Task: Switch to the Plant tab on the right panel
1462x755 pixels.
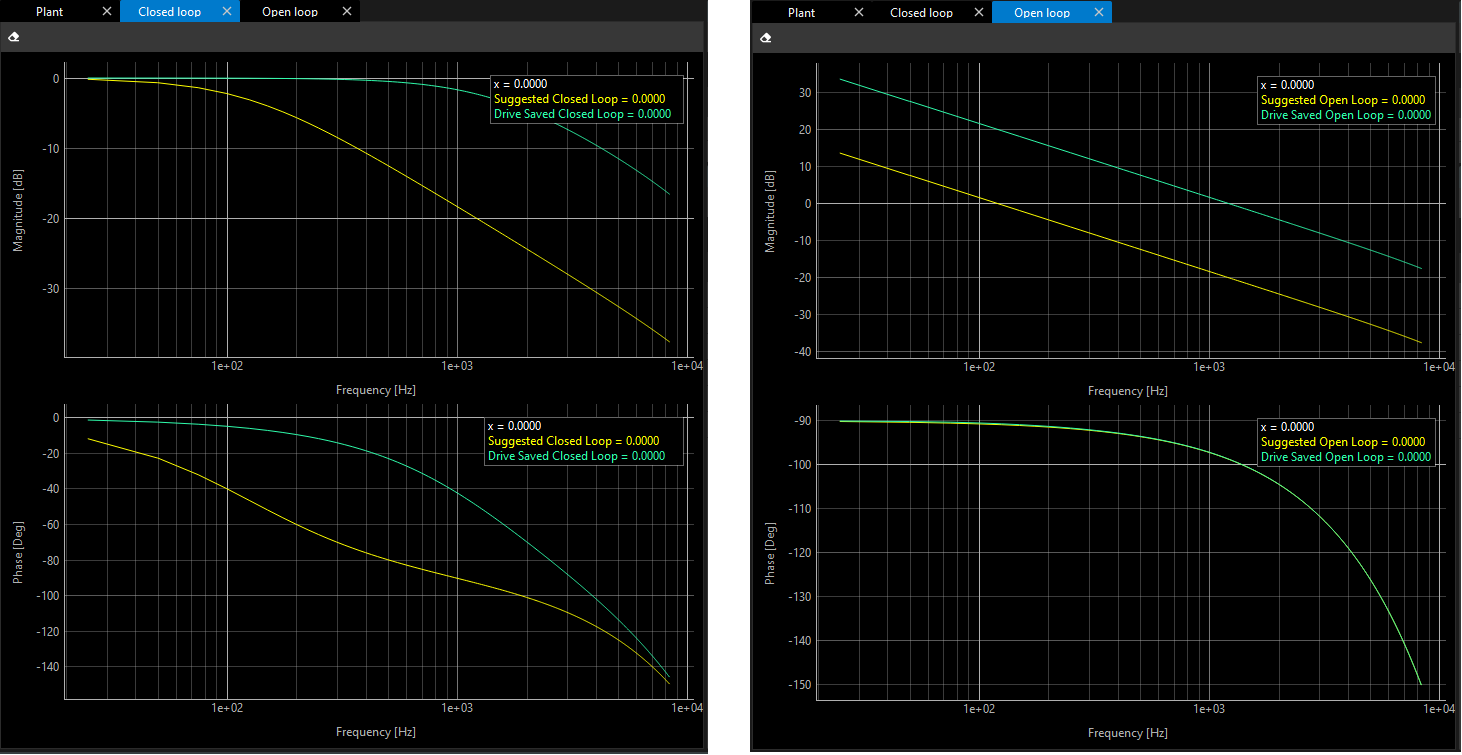Action: point(801,12)
